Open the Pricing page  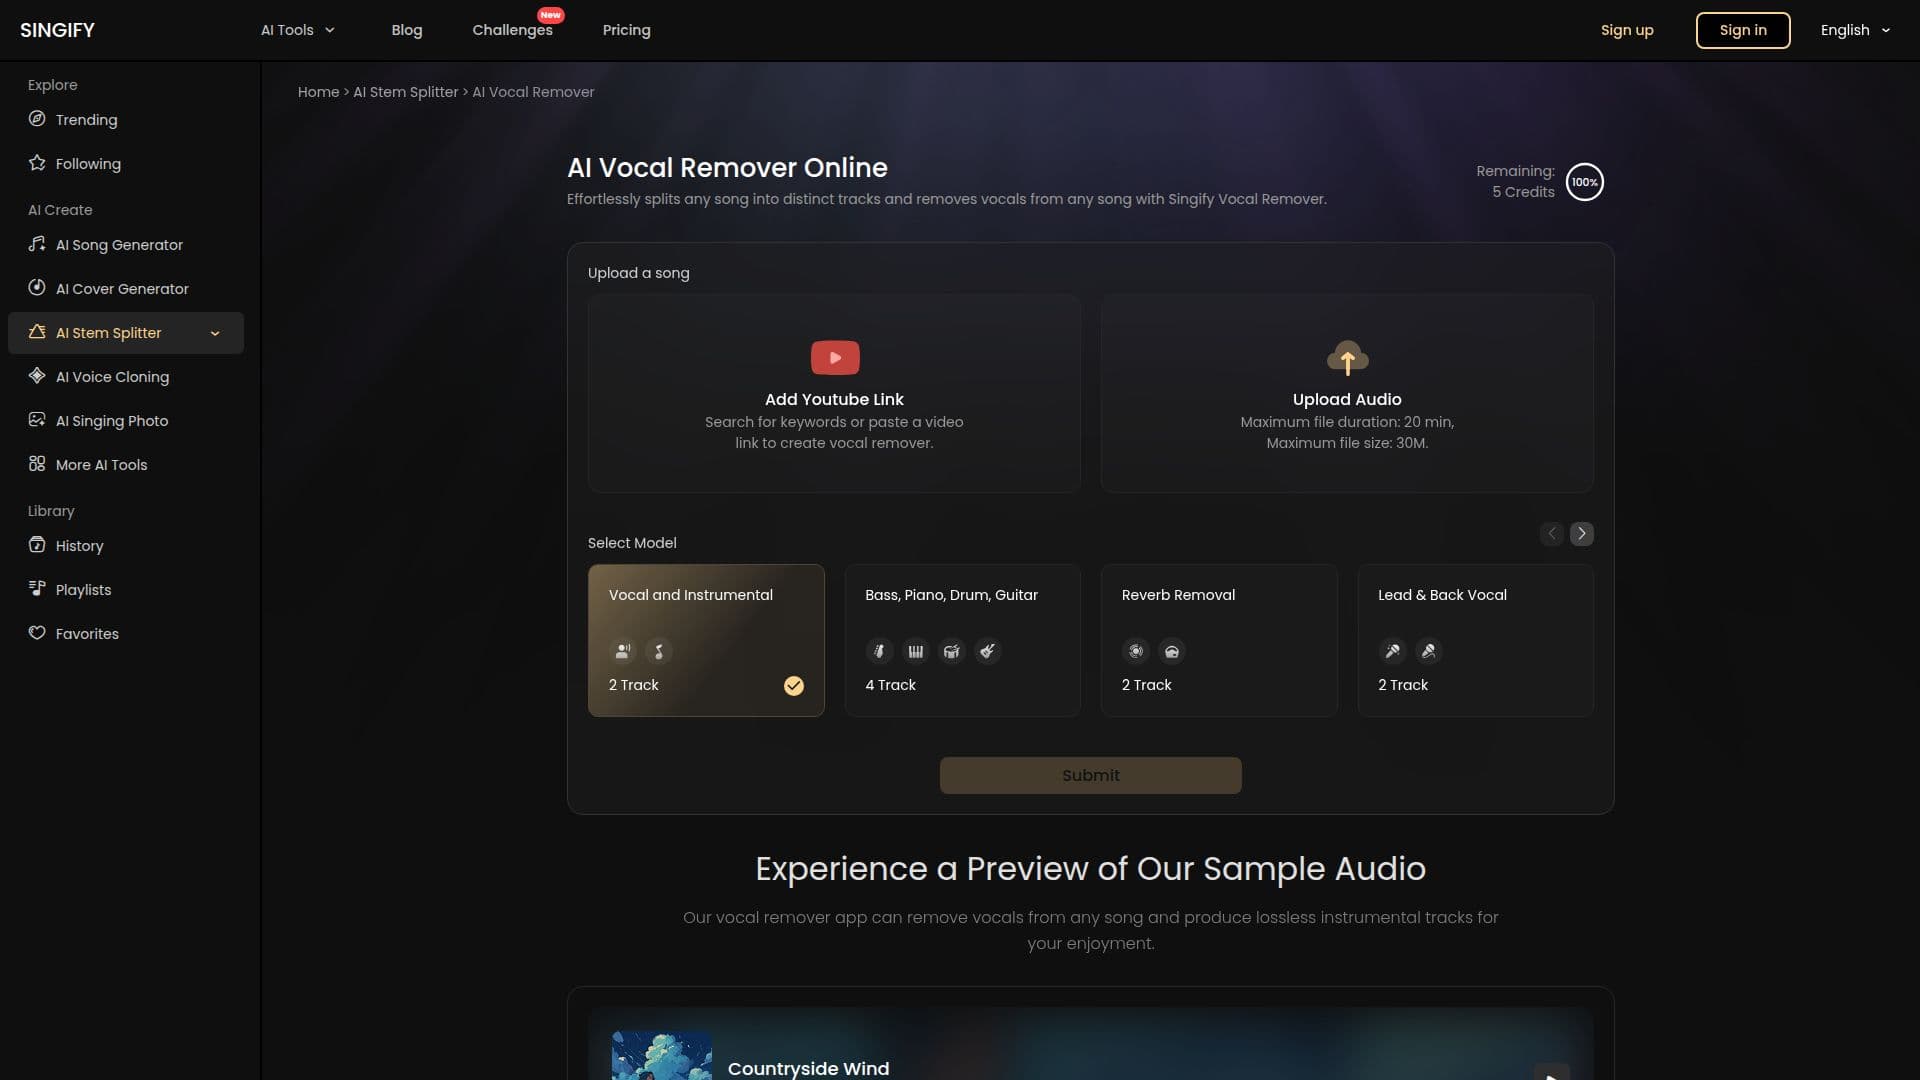[x=626, y=30]
